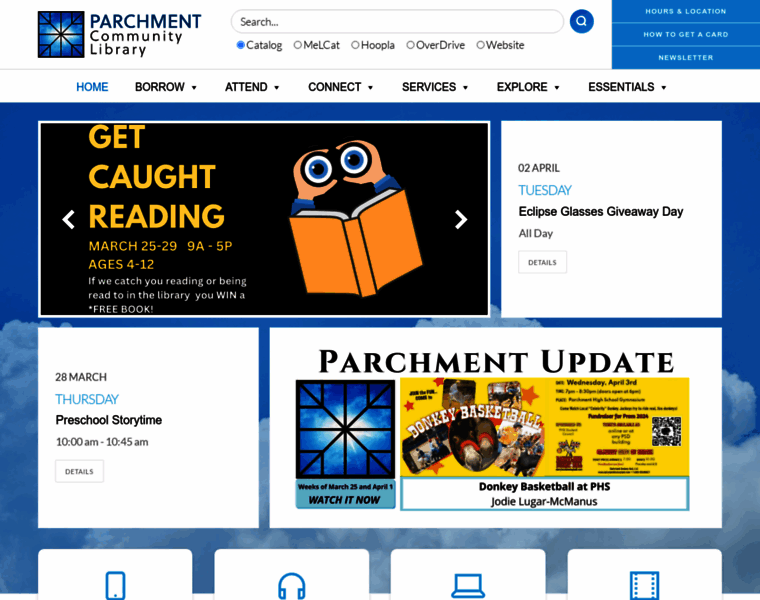View details for Eclipse Glasses Giveaway Day

click(542, 262)
